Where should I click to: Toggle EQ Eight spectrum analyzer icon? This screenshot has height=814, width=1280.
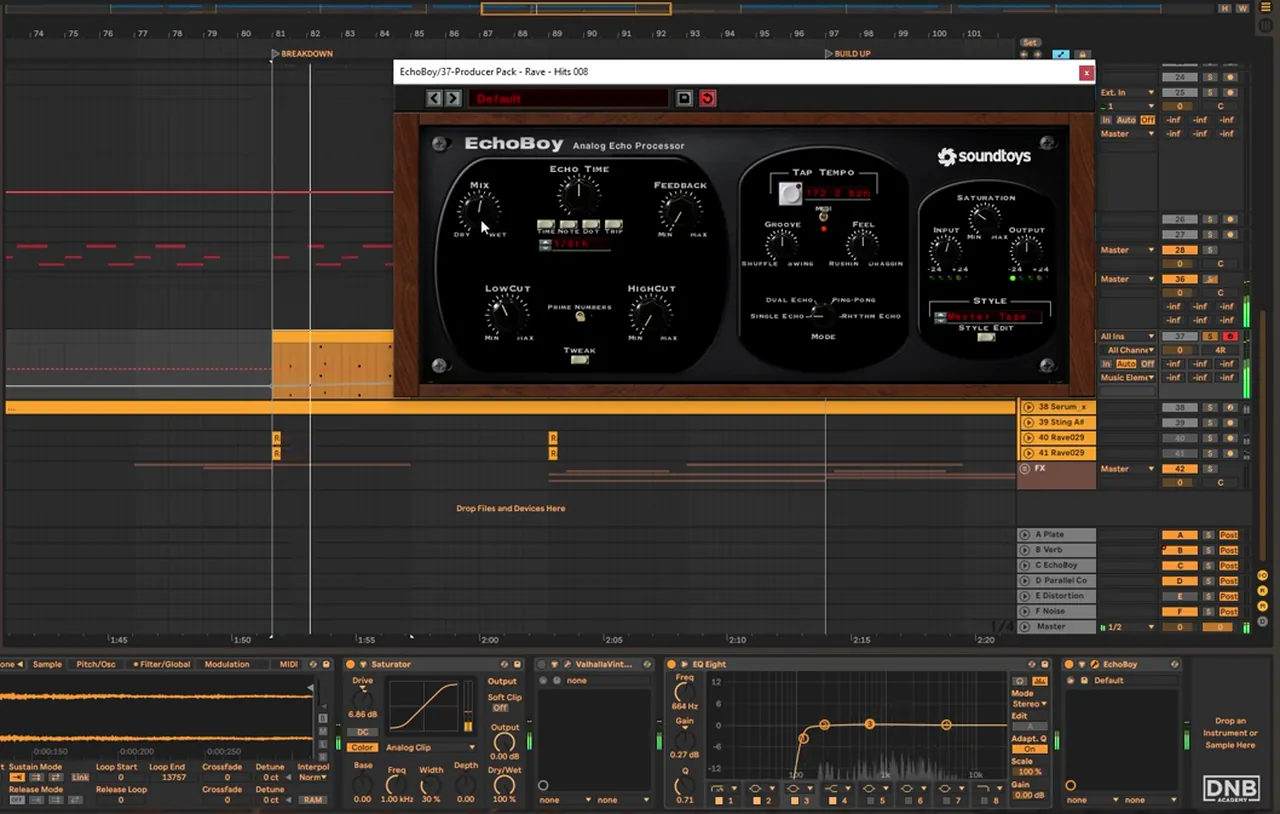point(1040,681)
